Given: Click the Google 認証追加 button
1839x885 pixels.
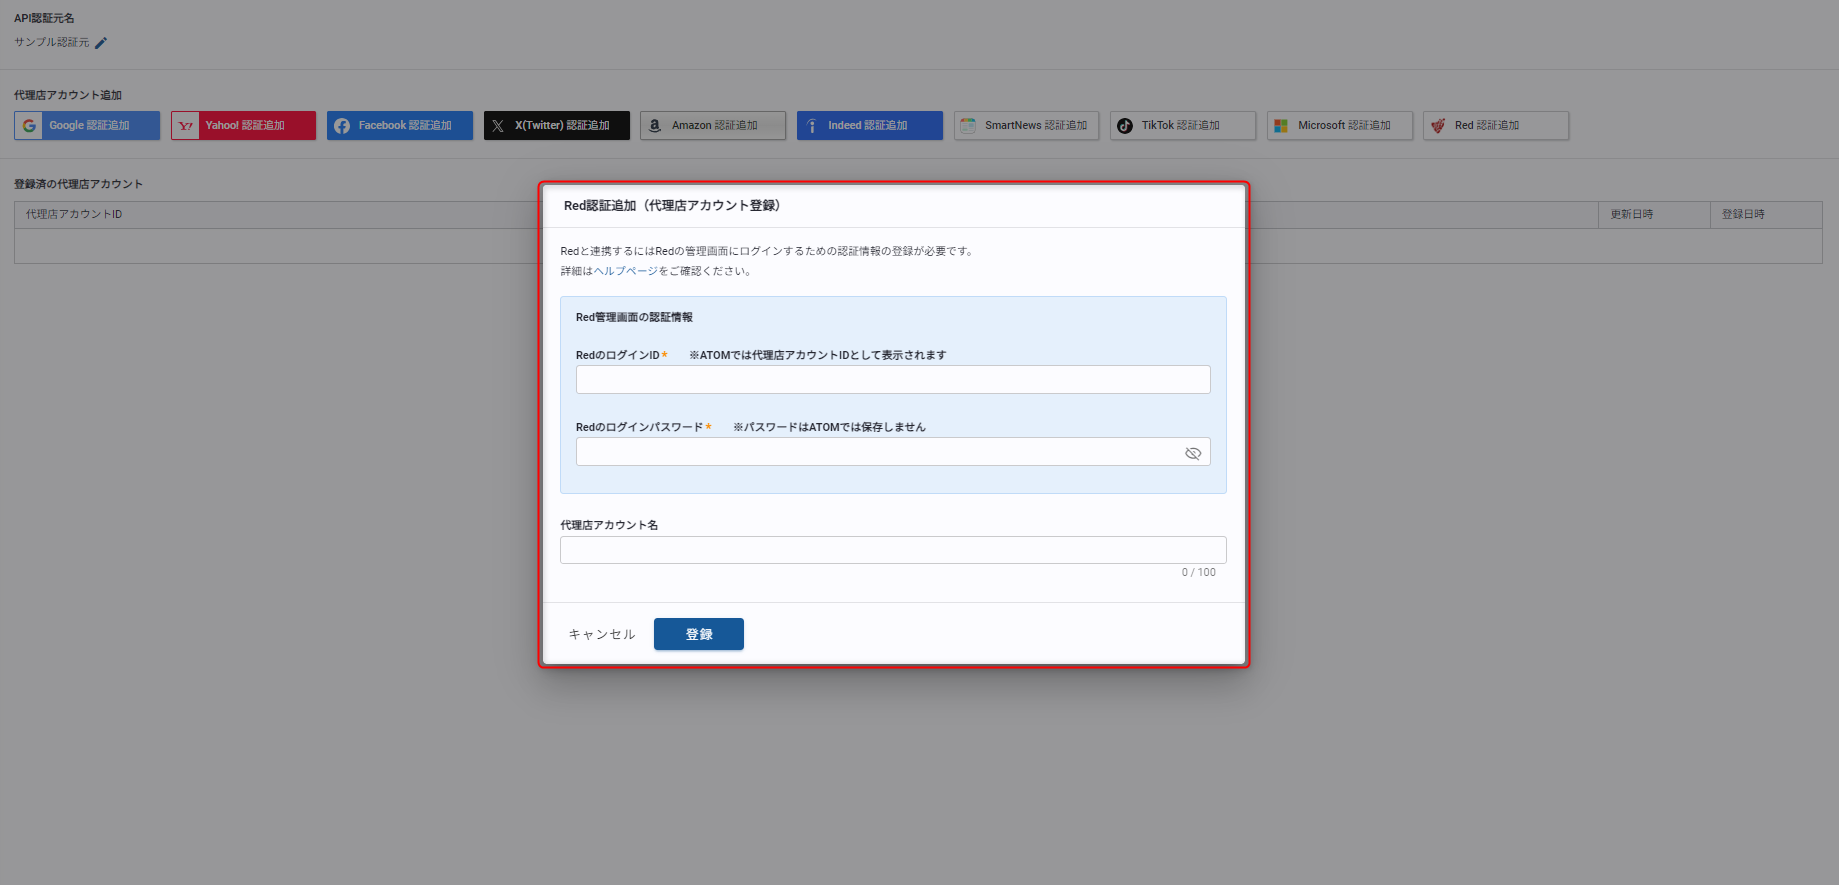Looking at the screenshot, I should [x=87, y=126].
